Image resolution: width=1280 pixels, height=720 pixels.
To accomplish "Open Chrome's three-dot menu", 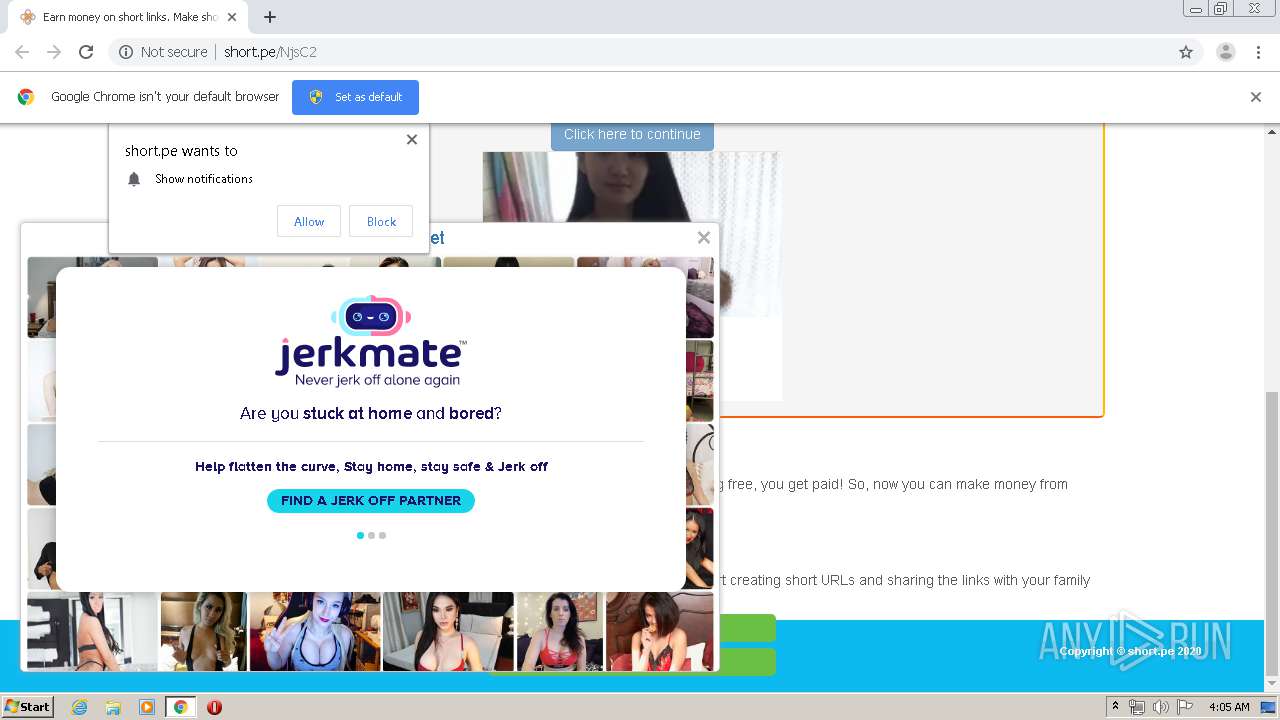I will [x=1258, y=52].
